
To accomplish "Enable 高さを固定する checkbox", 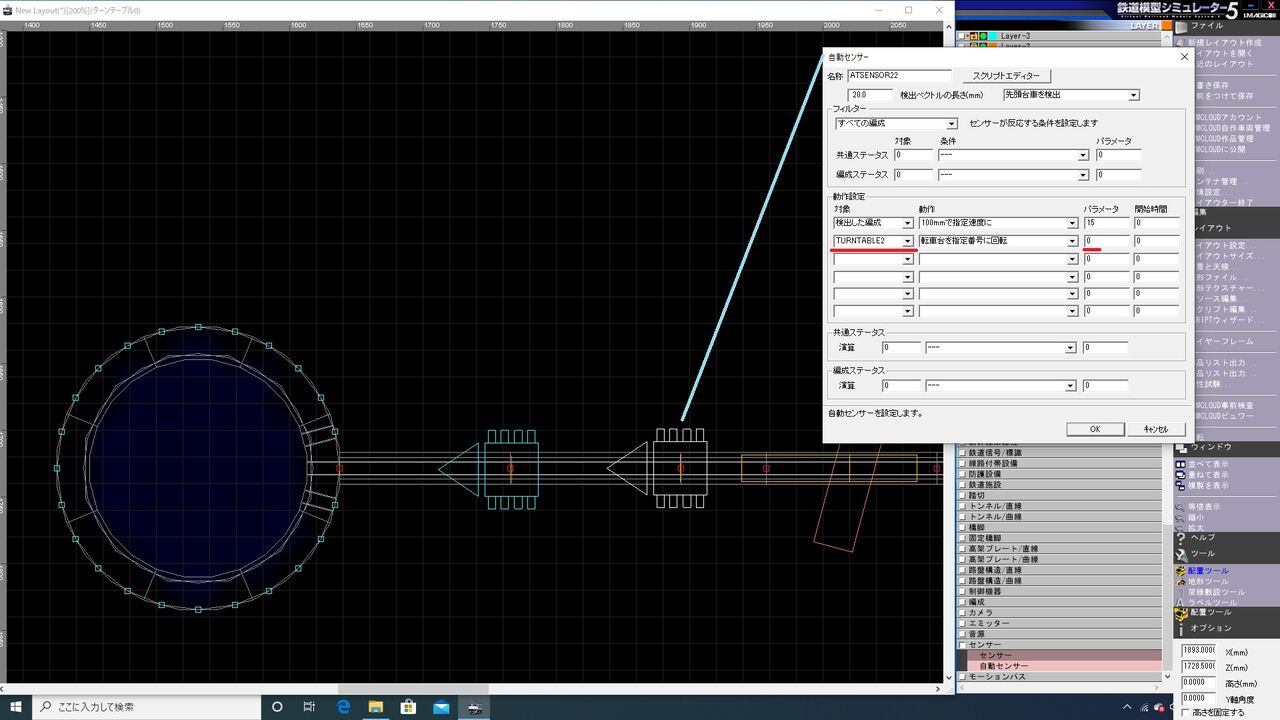I will pyautogui.click(x=1186, y=713).
